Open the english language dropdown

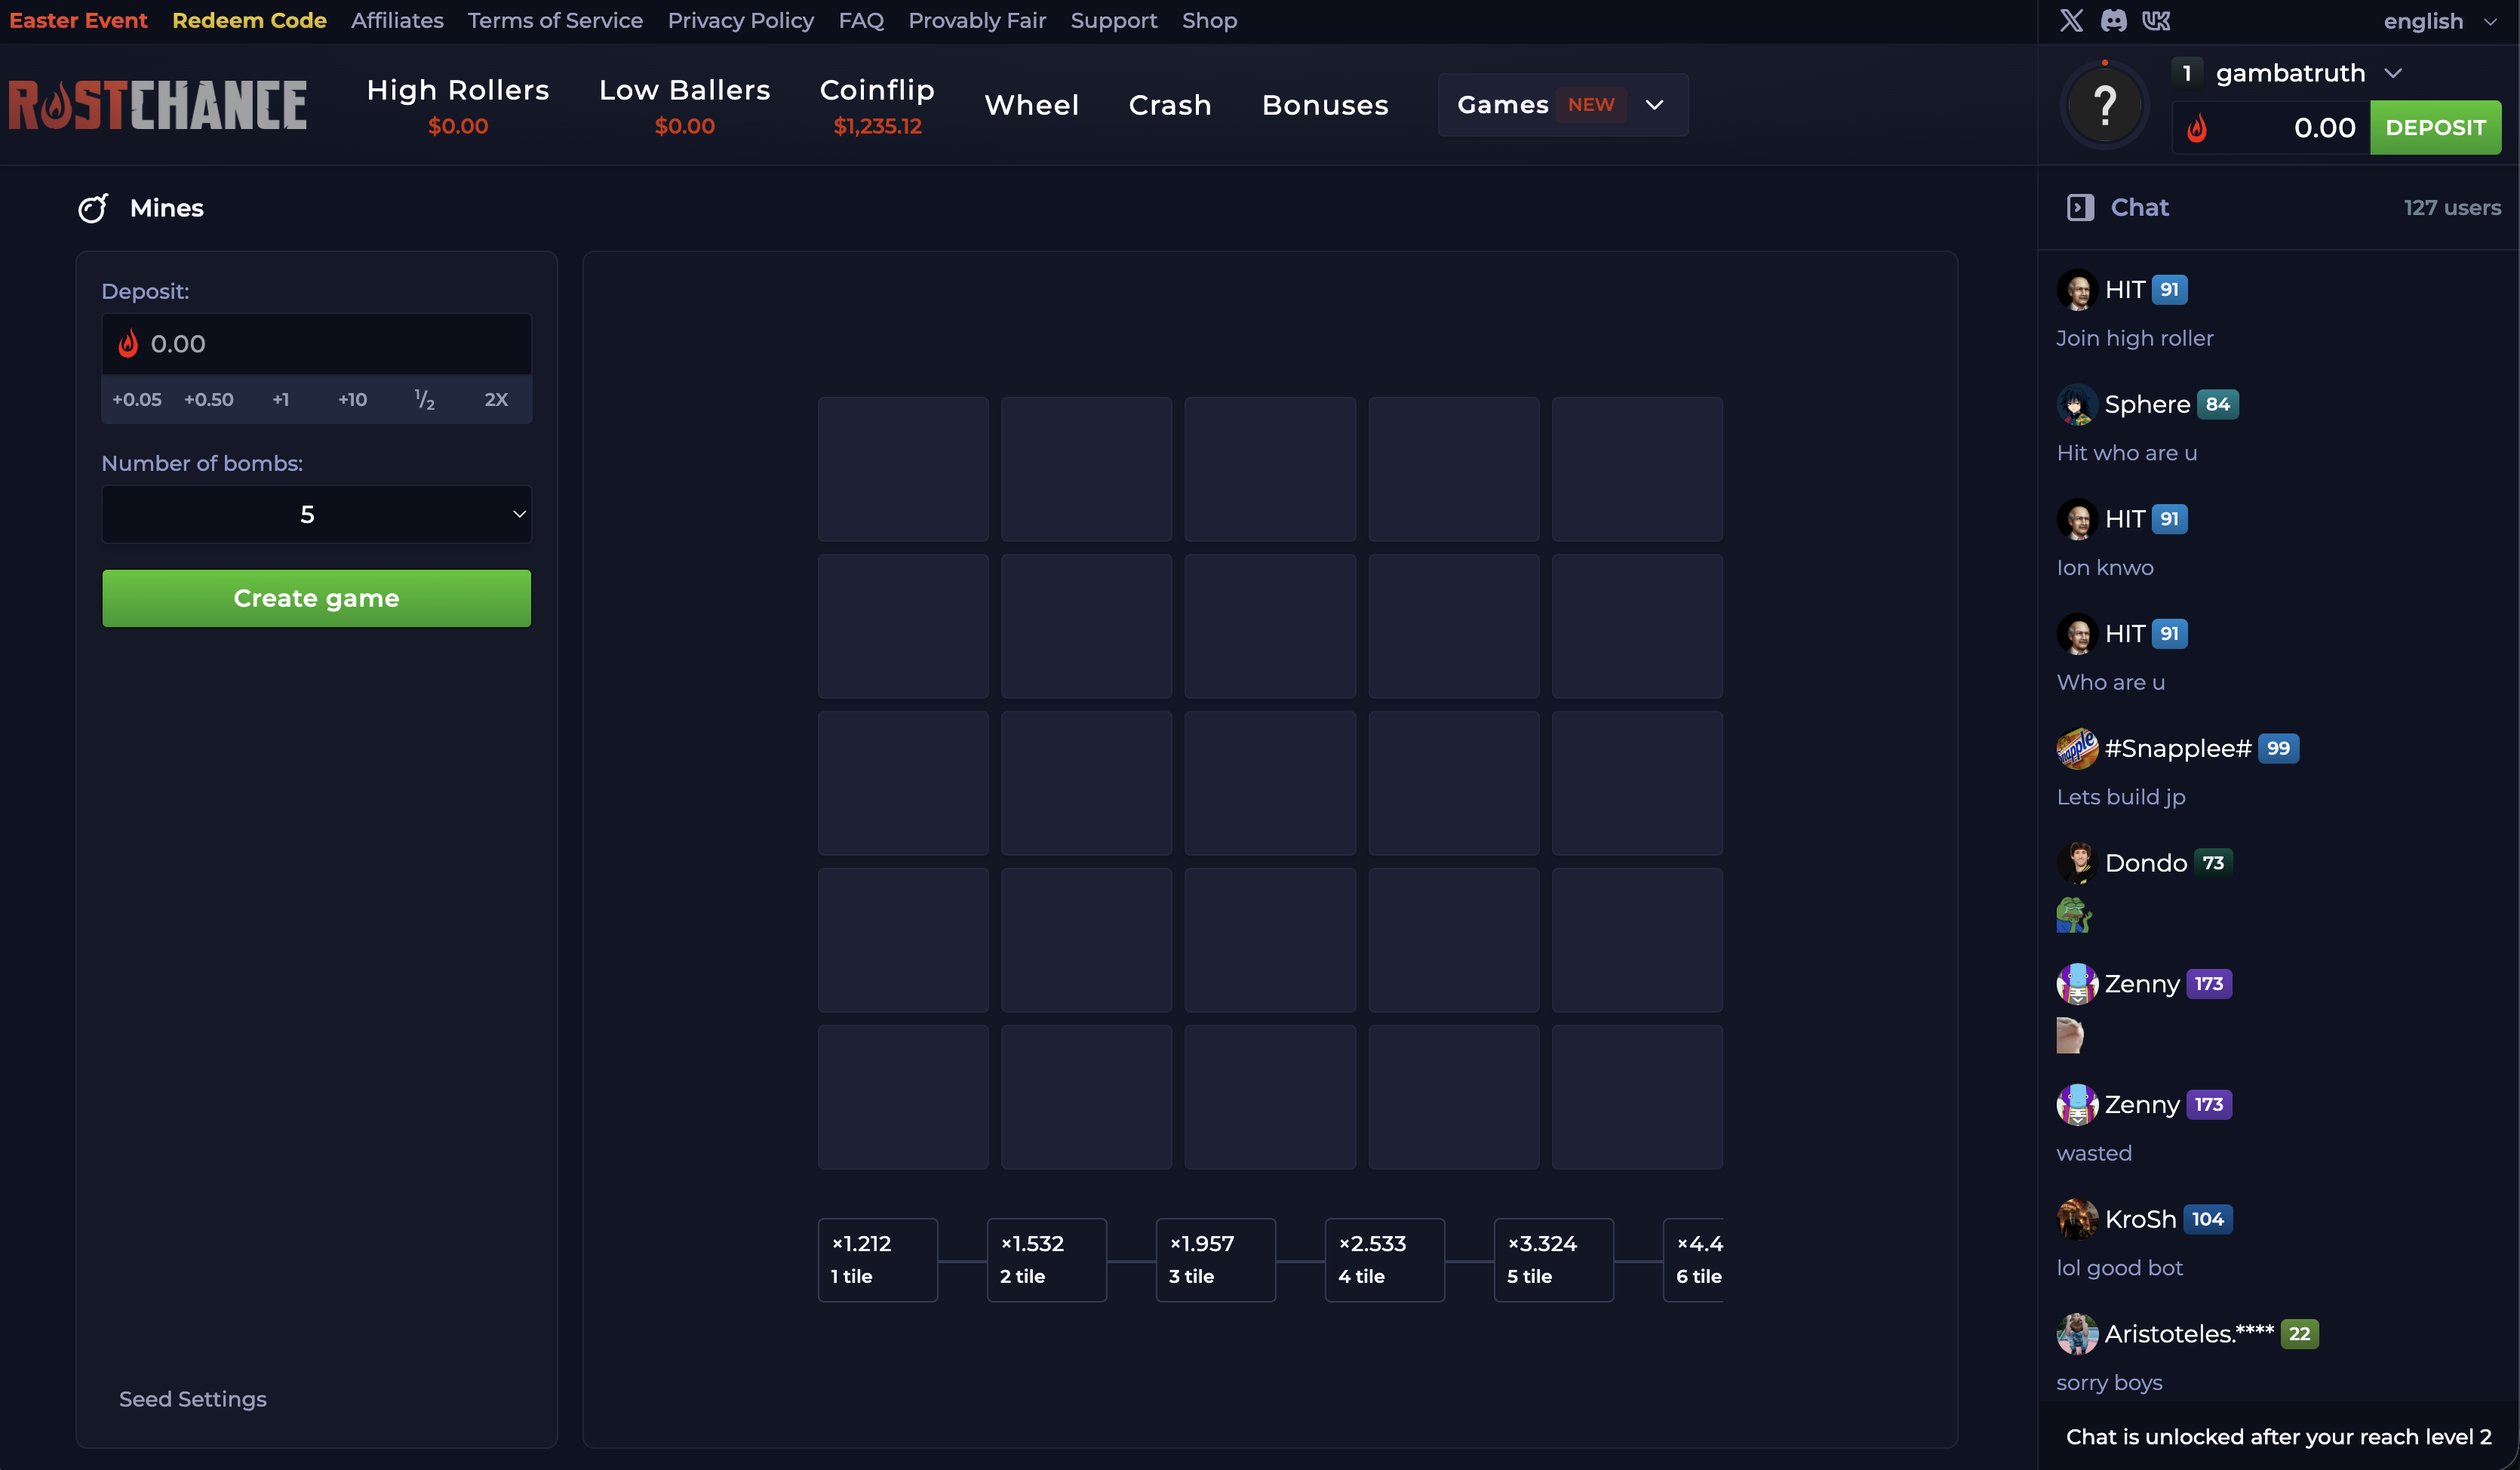coord(2439,21)
